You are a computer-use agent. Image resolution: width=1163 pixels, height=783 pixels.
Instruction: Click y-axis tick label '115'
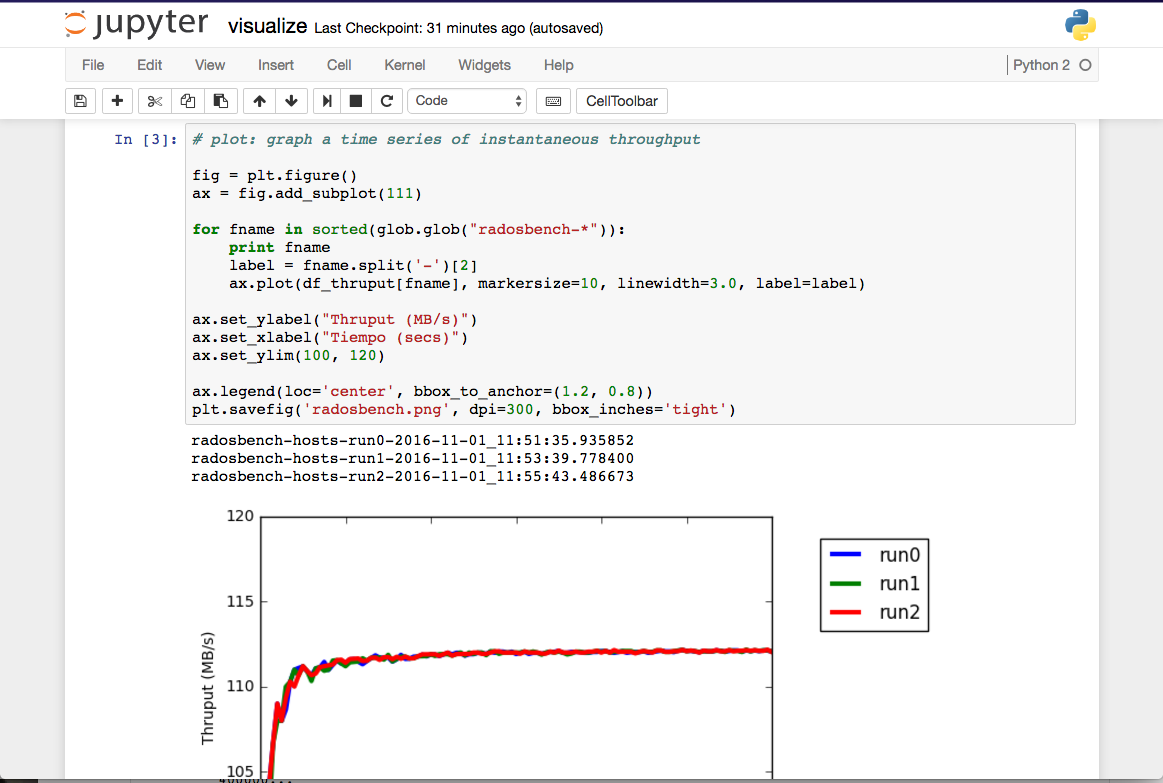[240, 601]
